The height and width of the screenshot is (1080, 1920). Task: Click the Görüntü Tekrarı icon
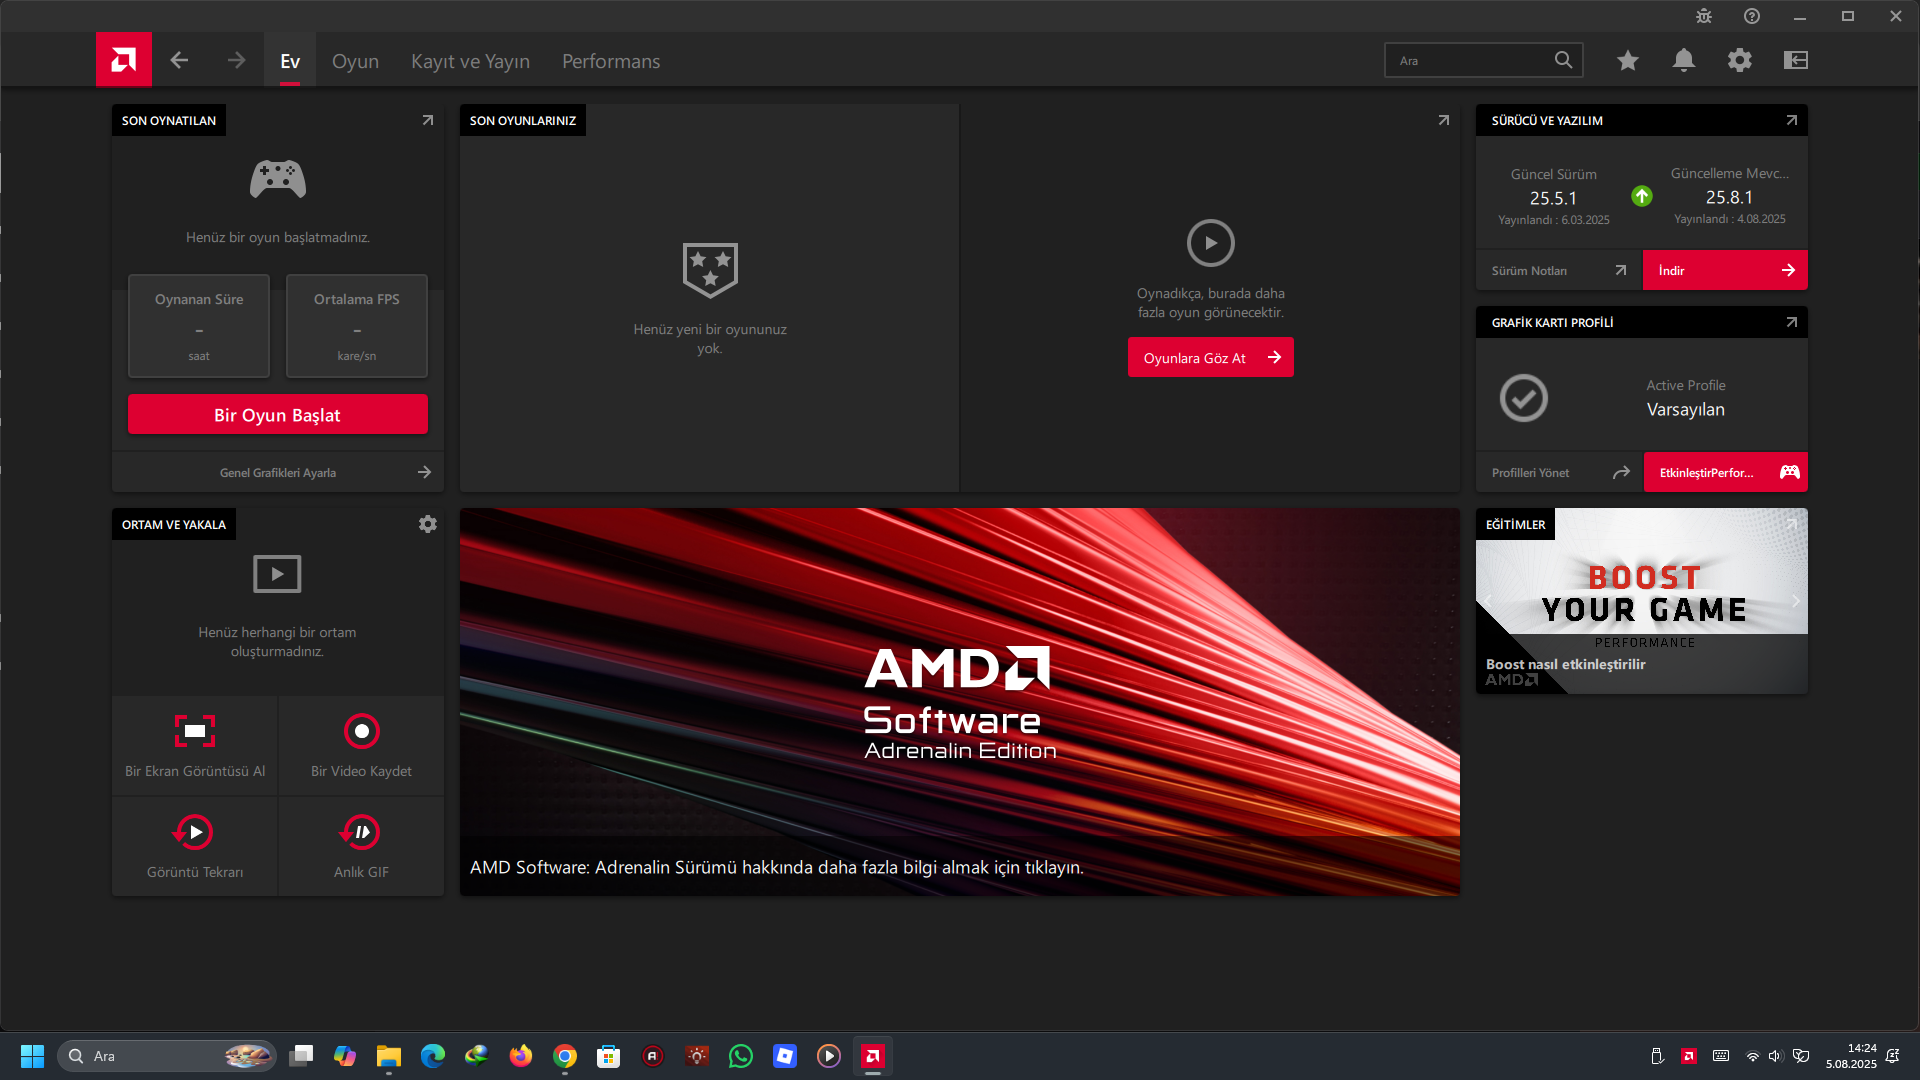[193, 832]
